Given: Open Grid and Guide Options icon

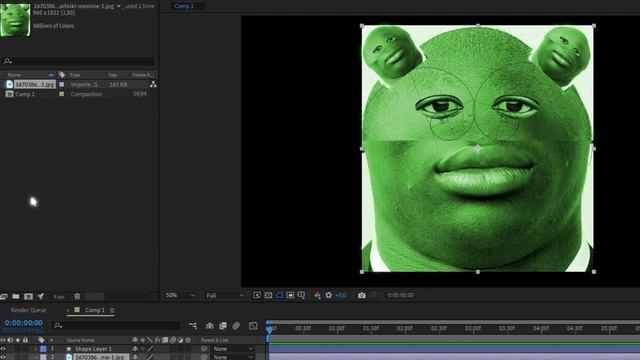Looking at the screenshot, I should (301, 295).
